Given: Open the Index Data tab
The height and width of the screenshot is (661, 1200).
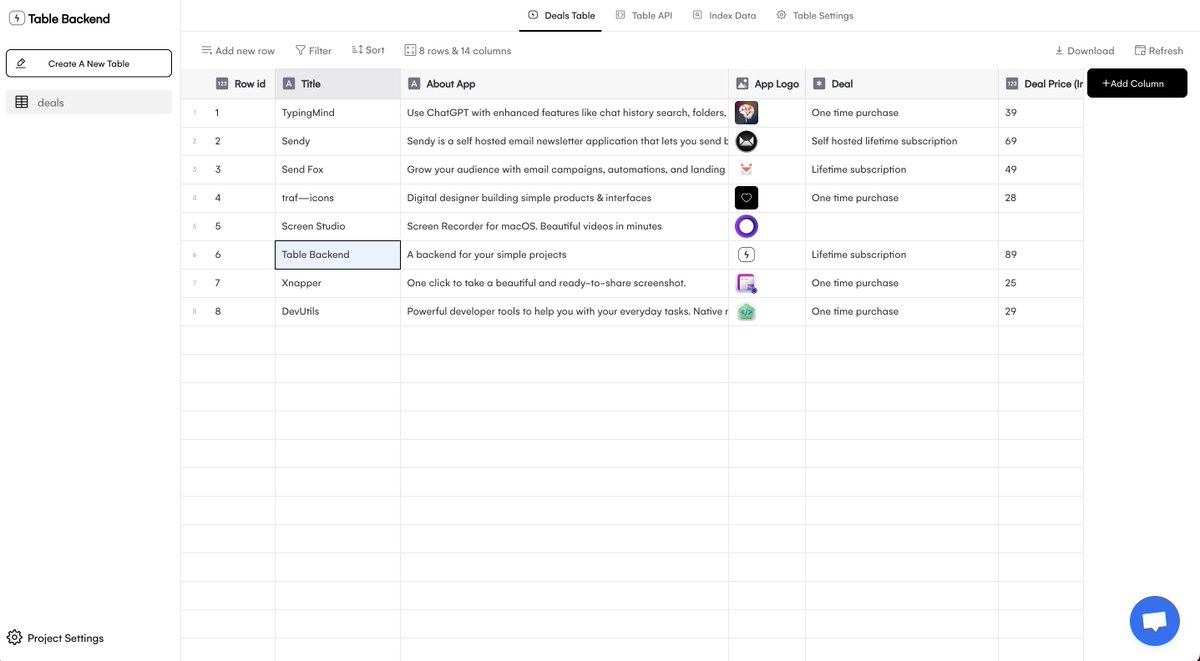Looking at the screenshot, I should pos(724,16).
